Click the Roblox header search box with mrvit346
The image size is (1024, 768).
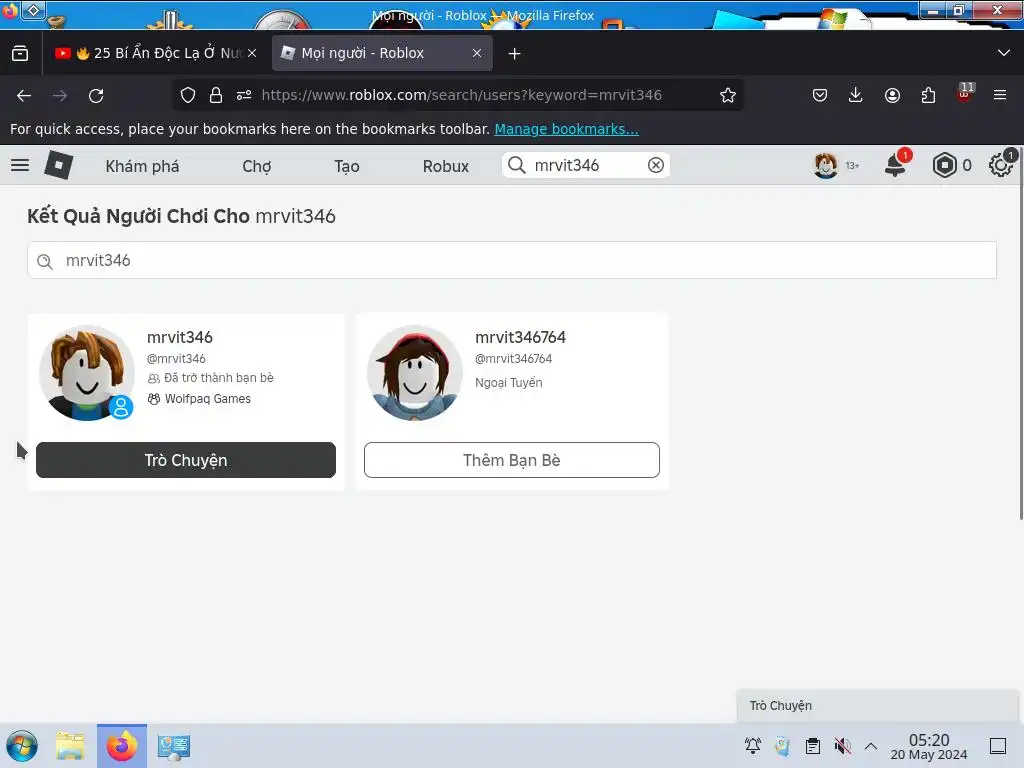click(x=585, y=165)
